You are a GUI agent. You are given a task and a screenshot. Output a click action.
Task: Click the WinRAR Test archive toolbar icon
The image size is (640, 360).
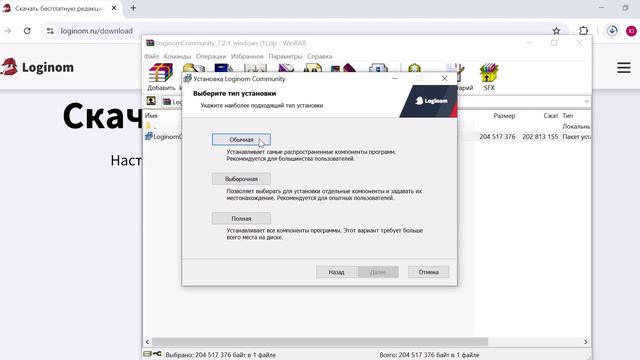224,69
